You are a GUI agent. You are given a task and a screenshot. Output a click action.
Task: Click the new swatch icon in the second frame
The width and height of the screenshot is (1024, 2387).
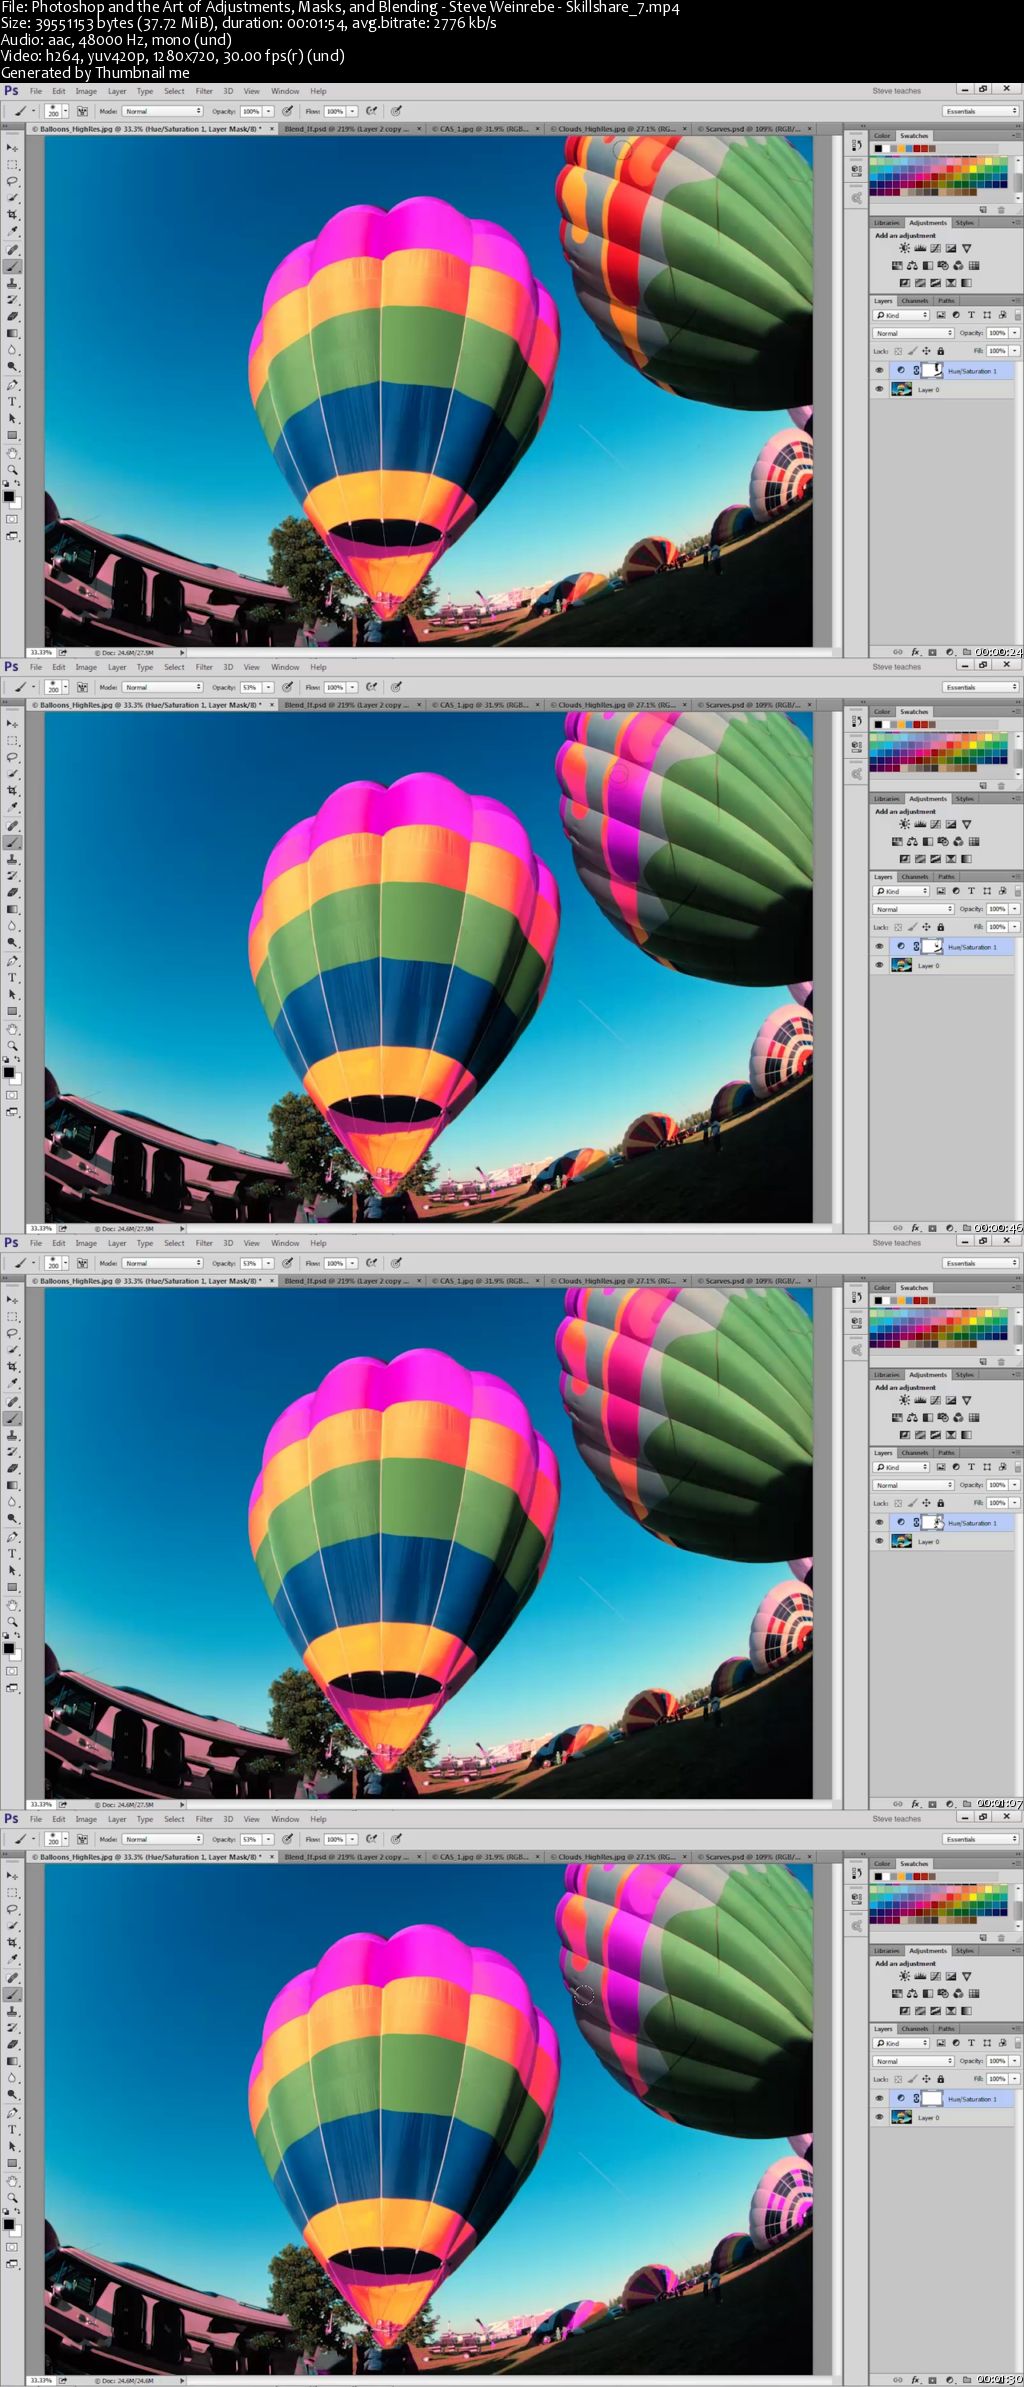pyautogui.click(x=983, y=786)
